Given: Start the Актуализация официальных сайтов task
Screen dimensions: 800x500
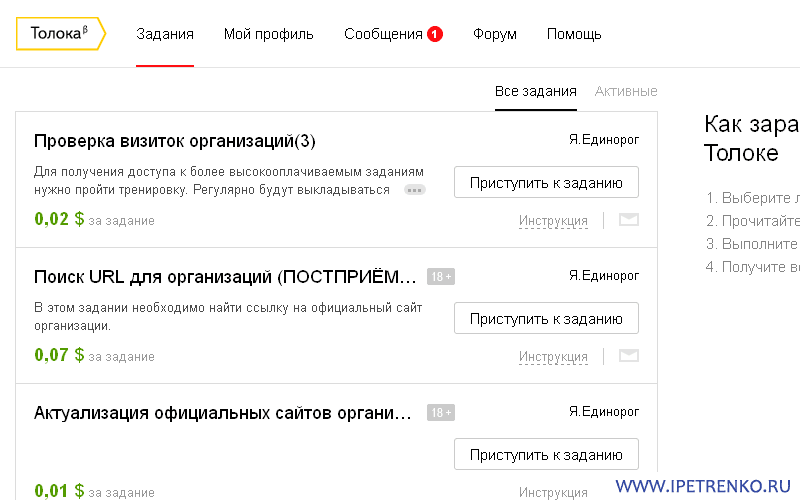Looking at the screenshot, I should 546,455.
